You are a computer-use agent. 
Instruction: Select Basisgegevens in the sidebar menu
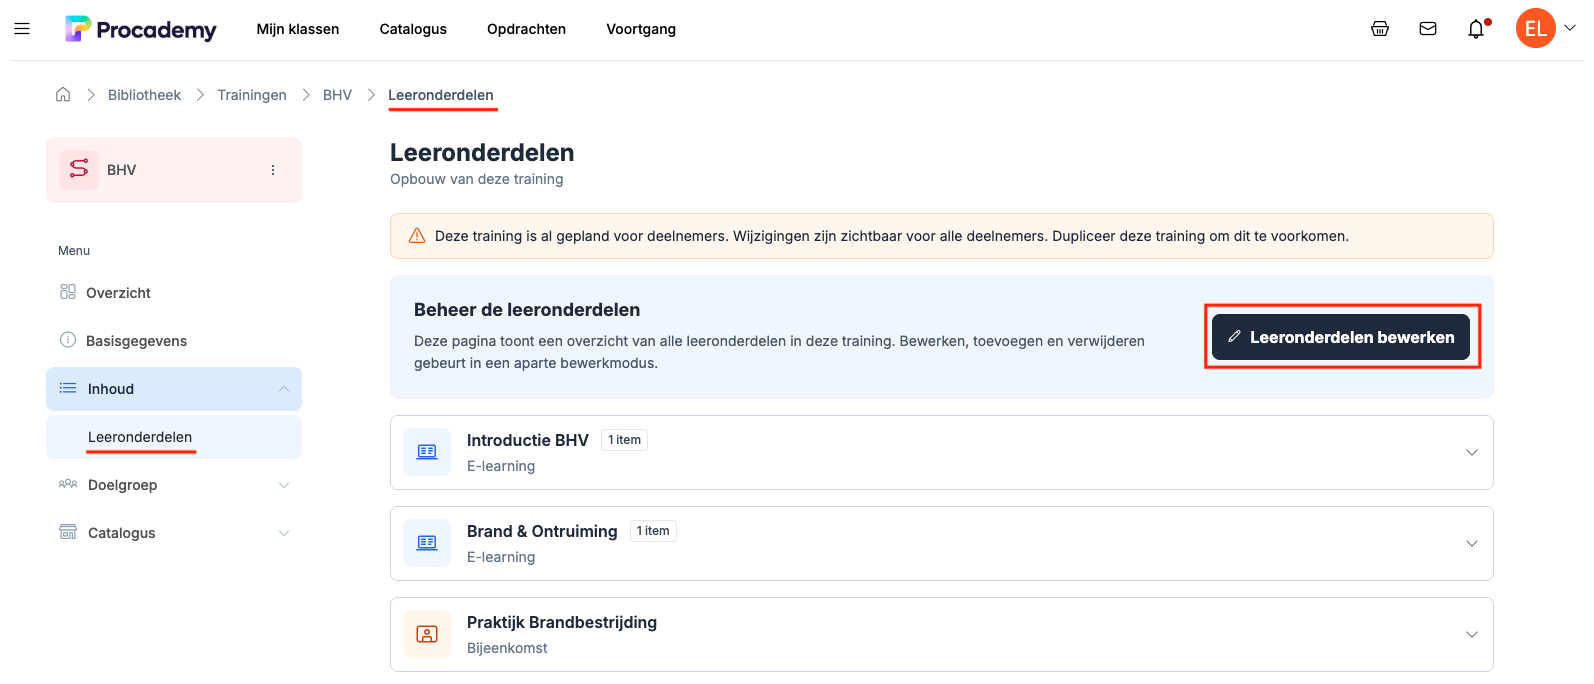click(136, 341)
